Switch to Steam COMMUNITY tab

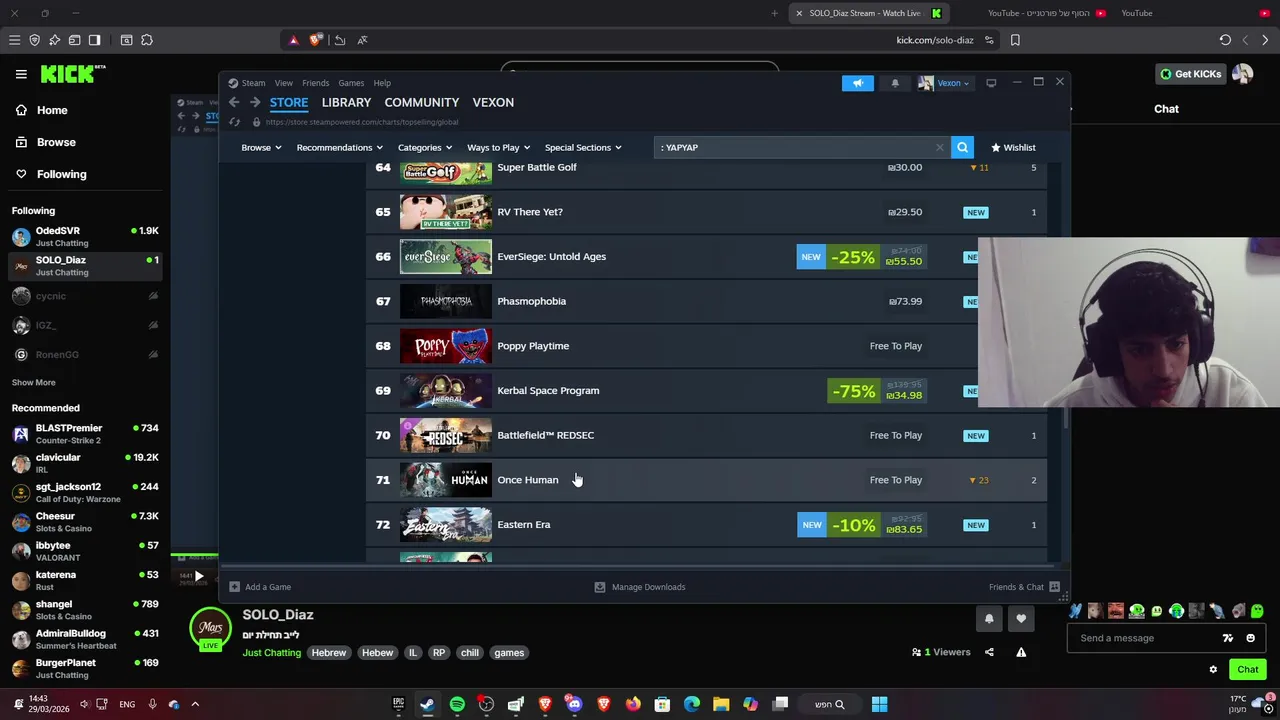pos(422,102)
